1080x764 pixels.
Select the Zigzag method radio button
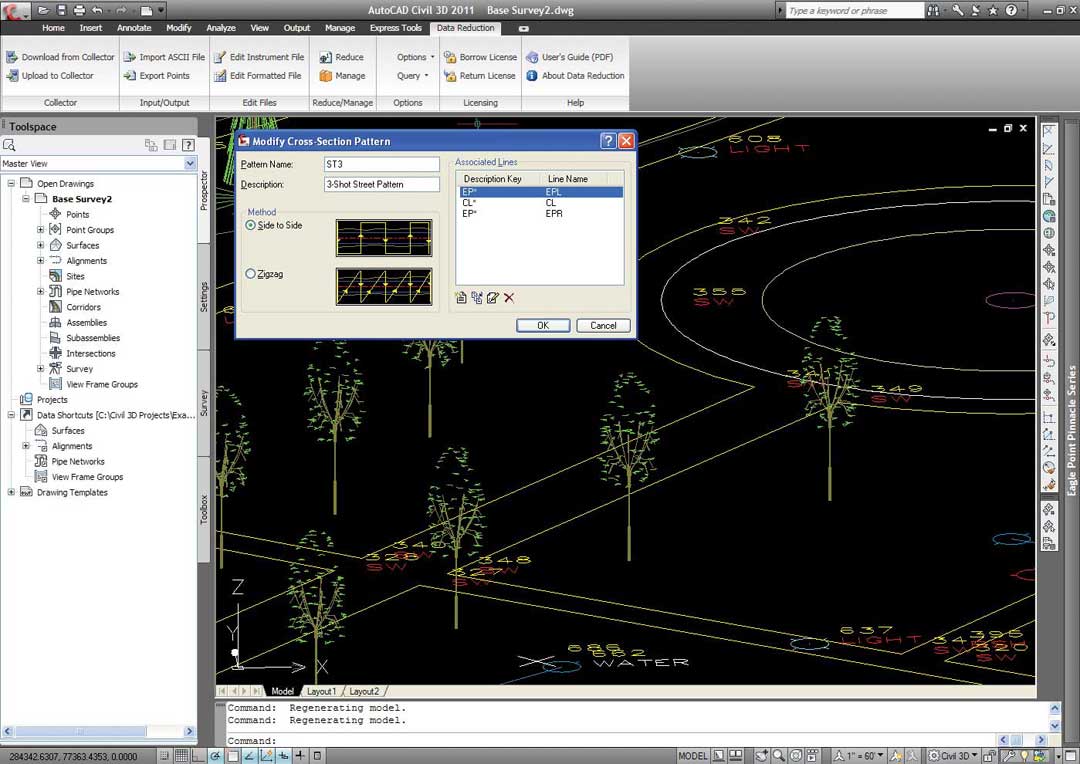pos(250,274)
